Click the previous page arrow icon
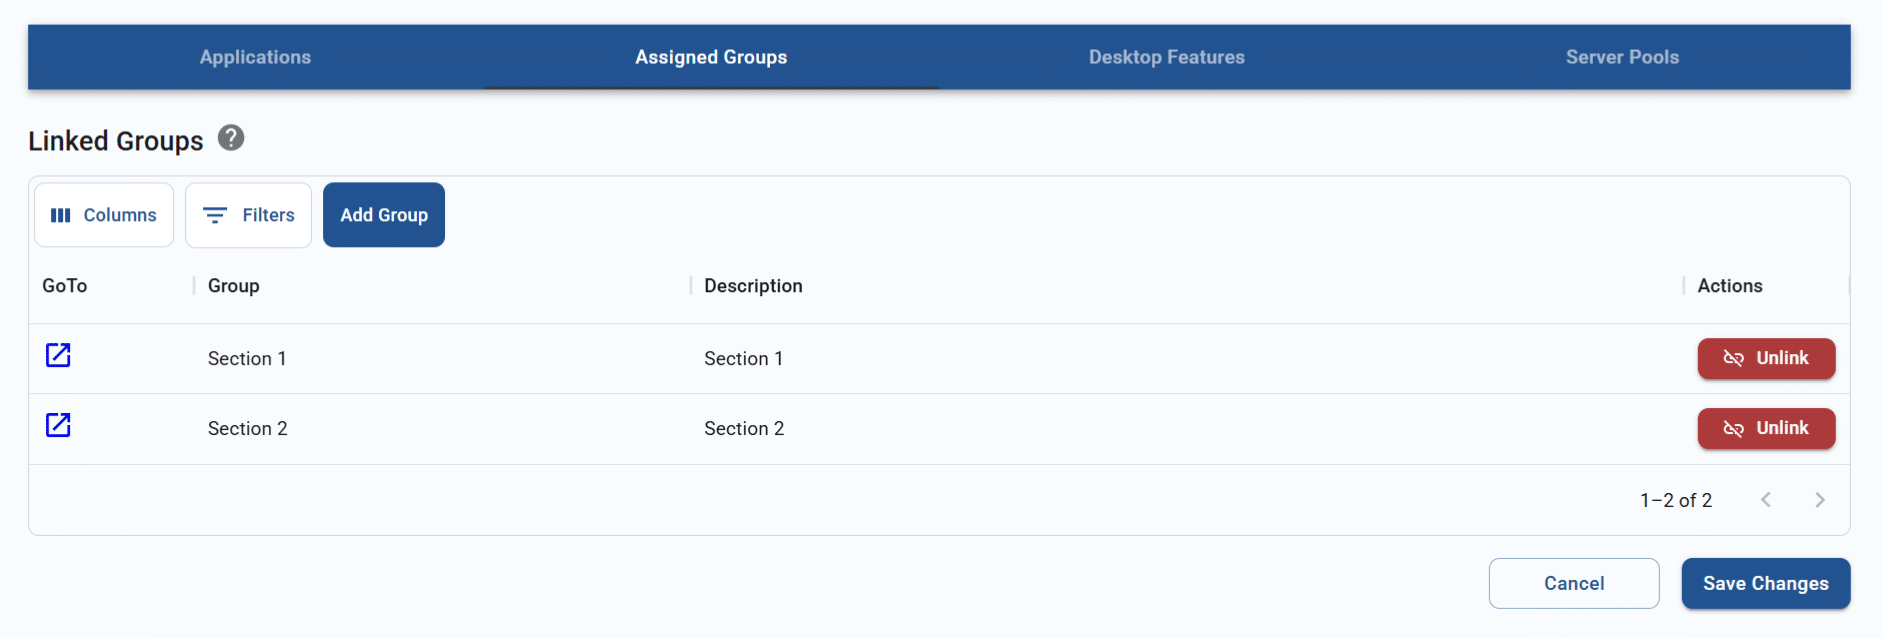1883x638 pixels. 1767,499
